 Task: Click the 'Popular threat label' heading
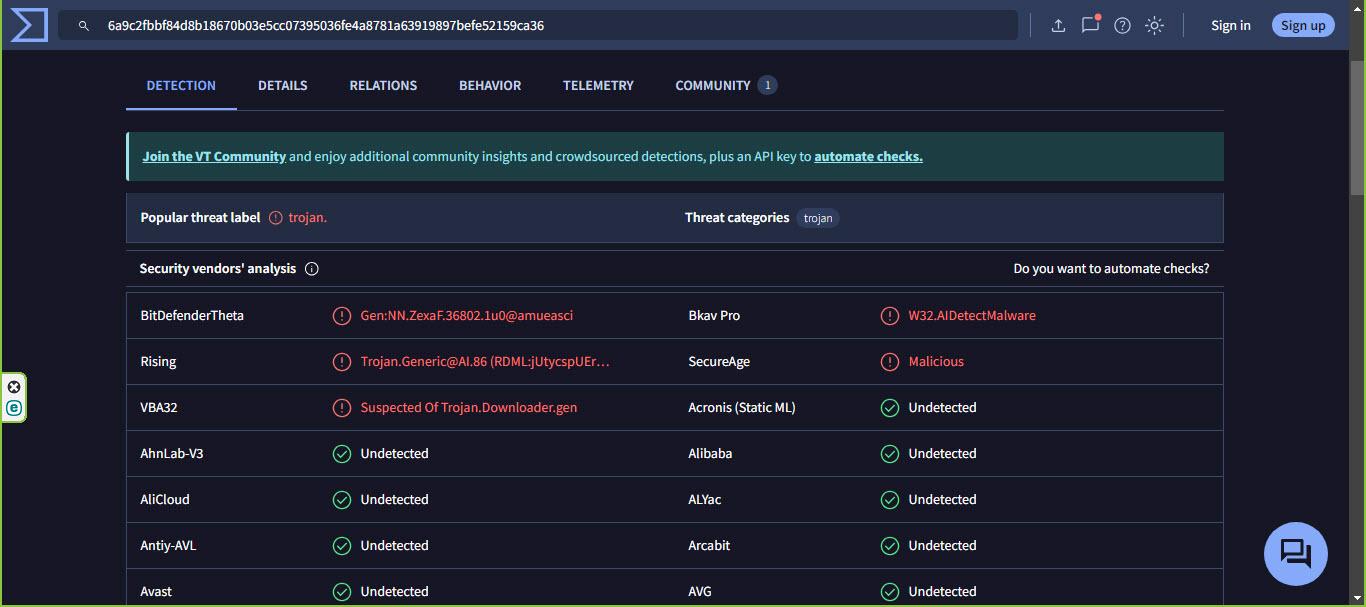pyautogui.click(x=200, y=218)
